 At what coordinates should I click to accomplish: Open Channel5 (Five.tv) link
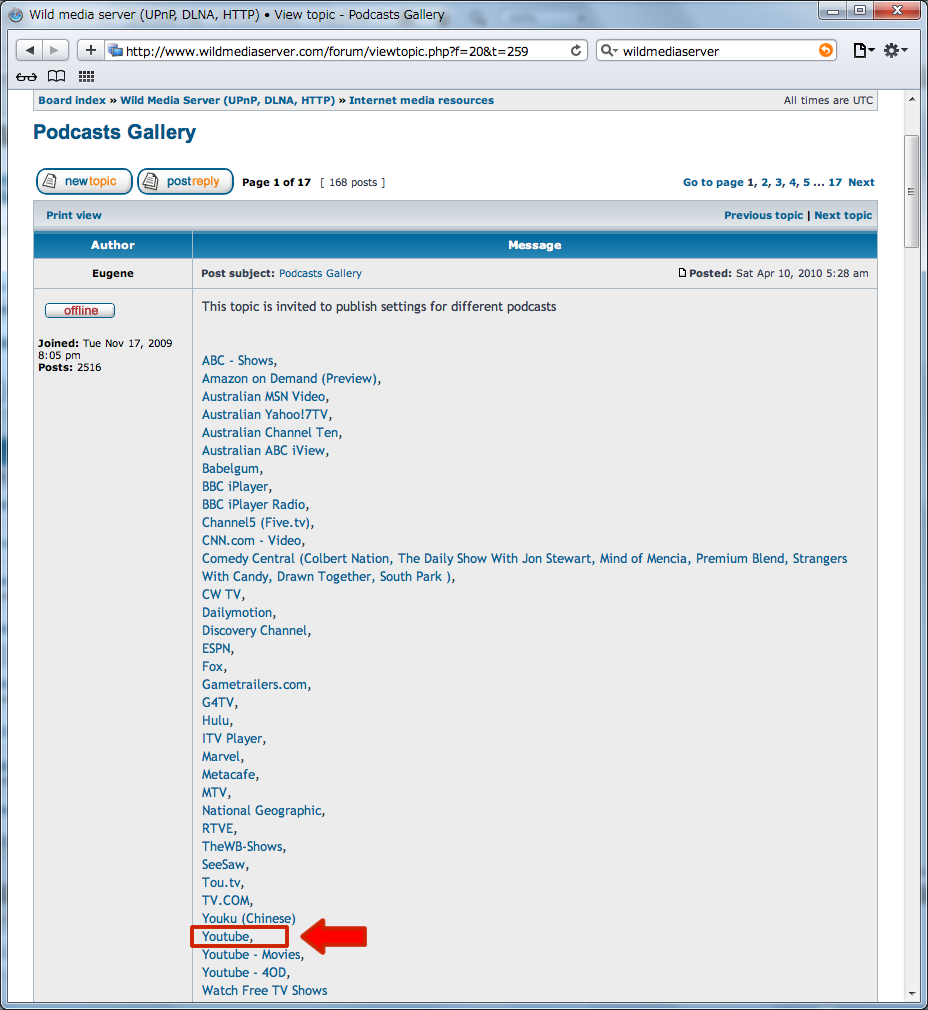click(256, 523)
